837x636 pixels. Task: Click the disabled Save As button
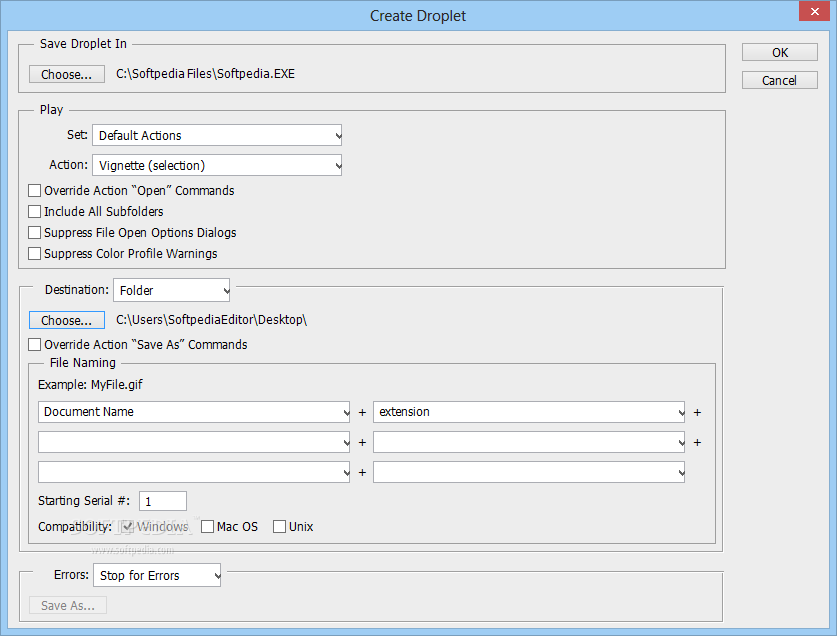pyautogui.click(x=68, y=606)
